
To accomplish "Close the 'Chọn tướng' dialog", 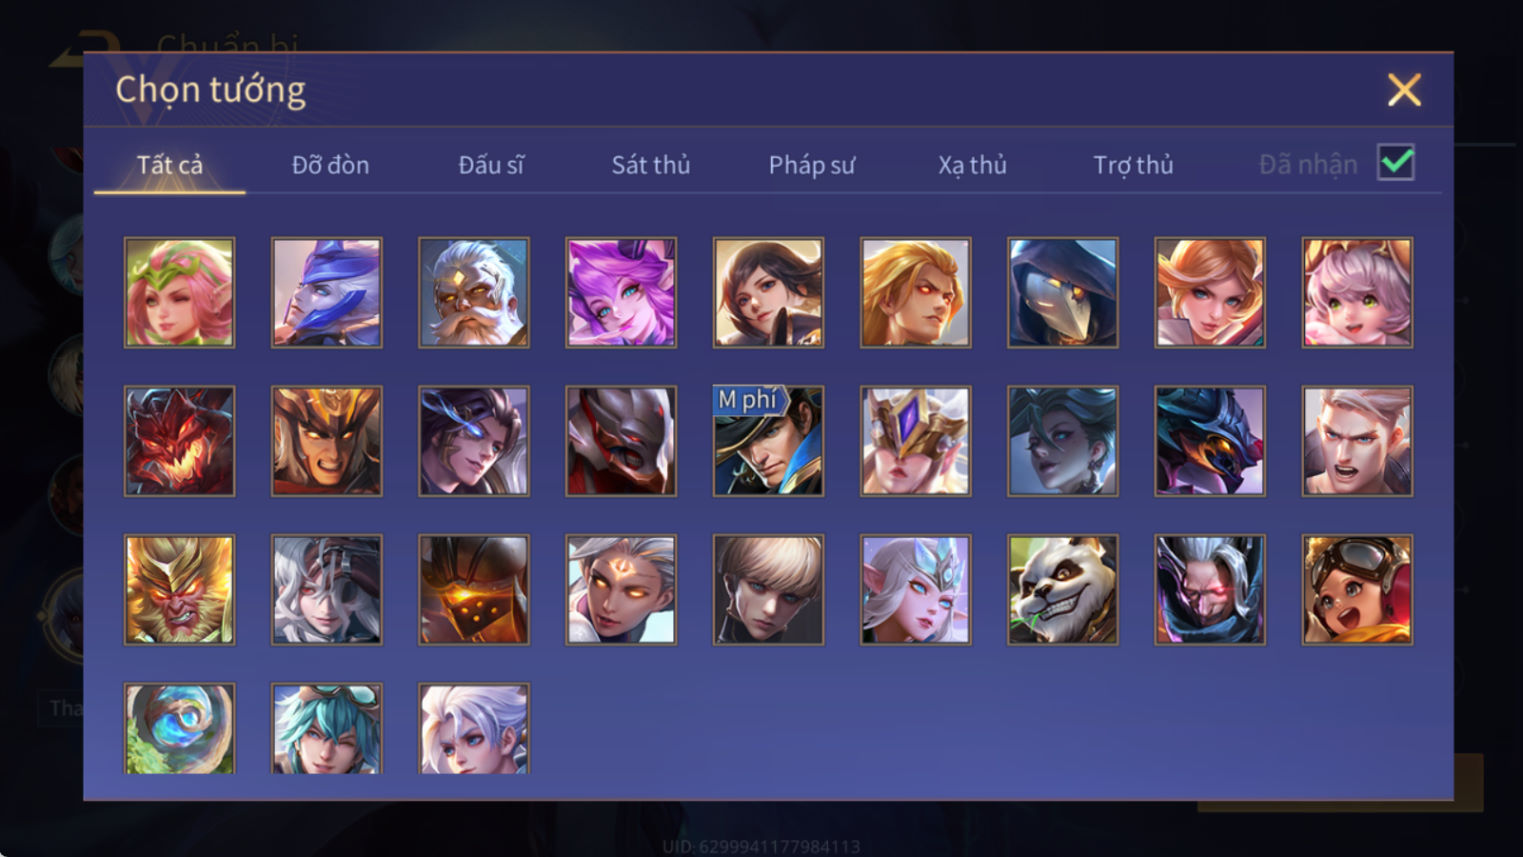I will (x=1404, y=90).
